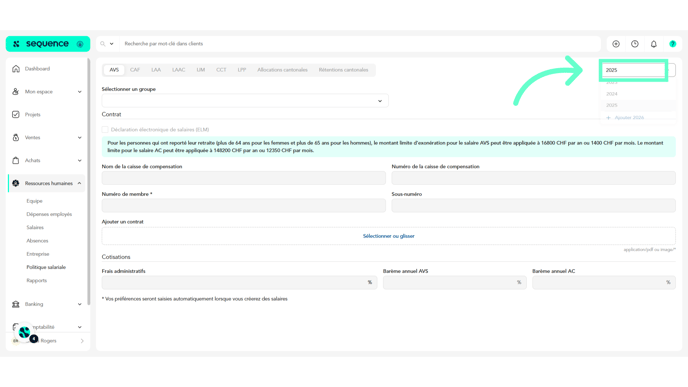Viewport: 688px width, 387px height.
Task: Expand the Ventes menu chevron
Action: (79, 137)
